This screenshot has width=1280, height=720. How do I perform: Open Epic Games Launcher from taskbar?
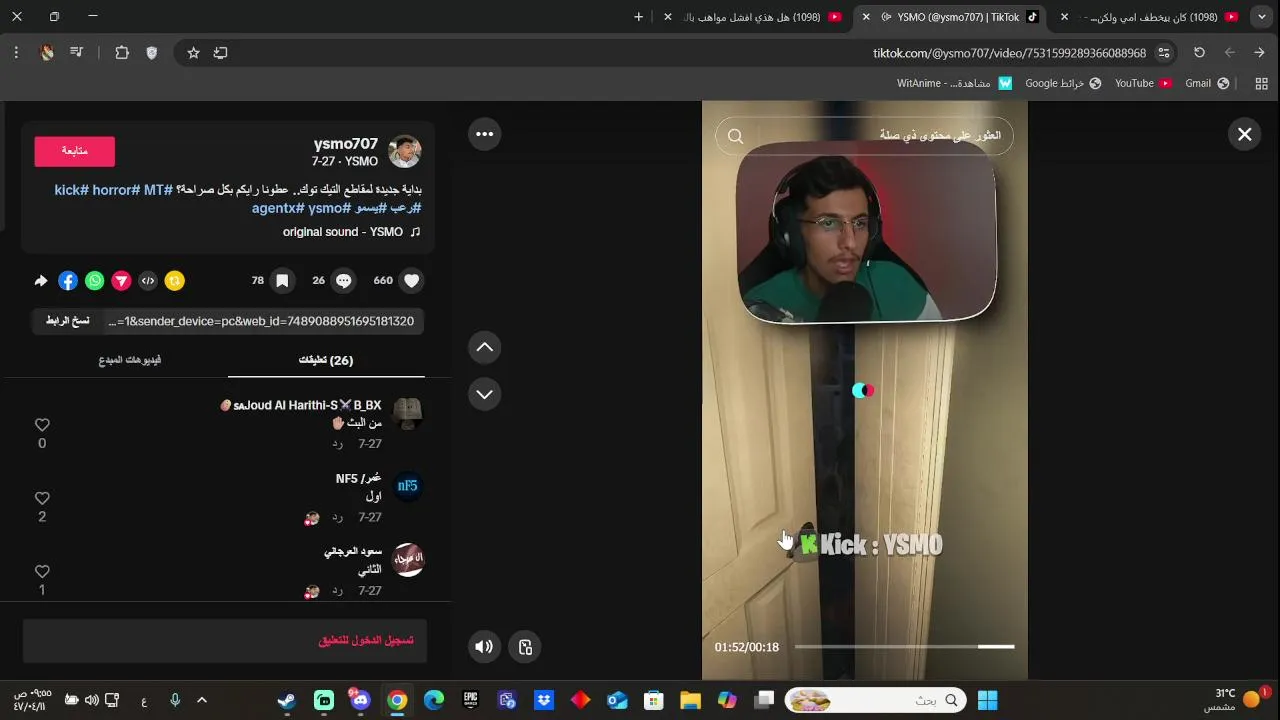click(470, 700)
